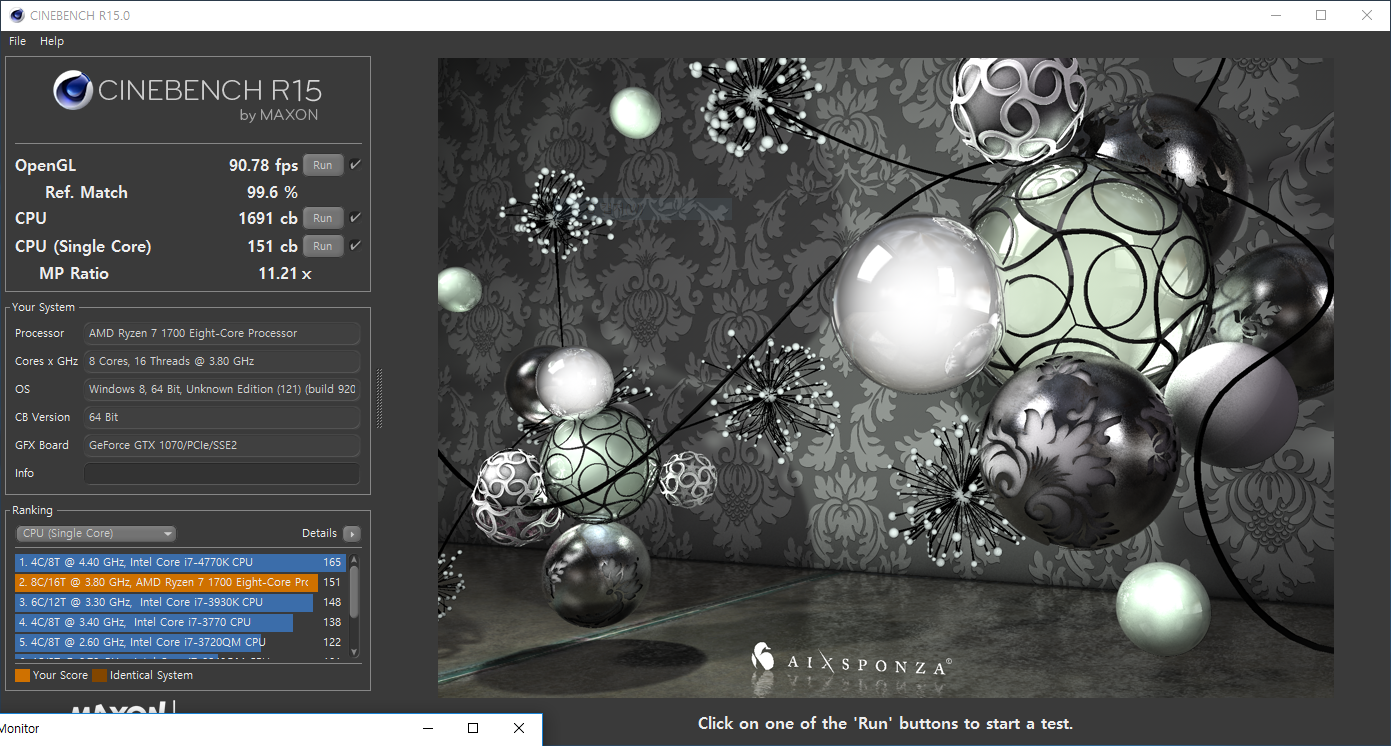Click the AIXSPONZA logo in the render
This screenshot has width=1391, height=746.
pyautogui.click(x=849, y=661)
